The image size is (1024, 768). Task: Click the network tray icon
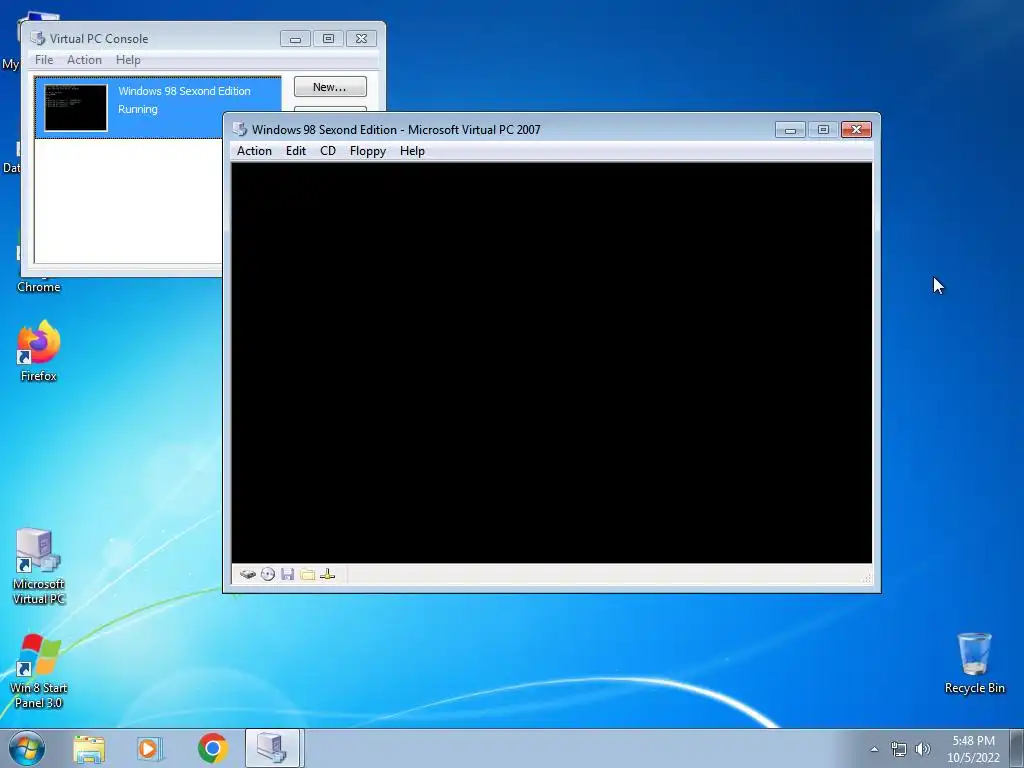pos(899,749)
